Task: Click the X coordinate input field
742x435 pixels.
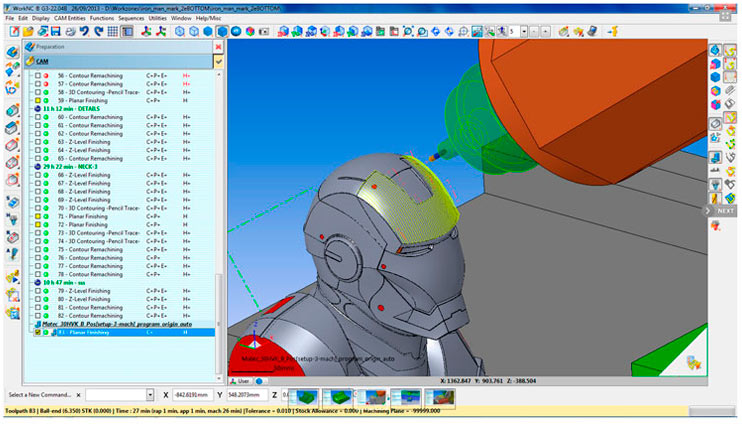Action: coord(191,394)
